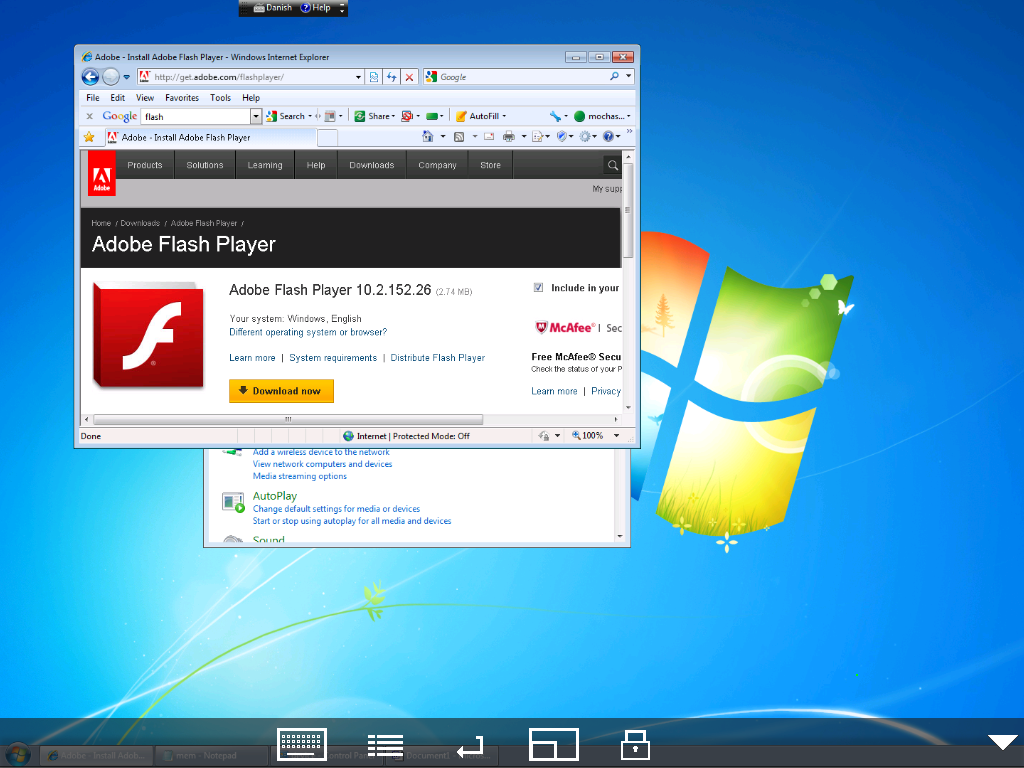
Task: Click the Compatibility View icon by the address bar
Action: (374, 77)
